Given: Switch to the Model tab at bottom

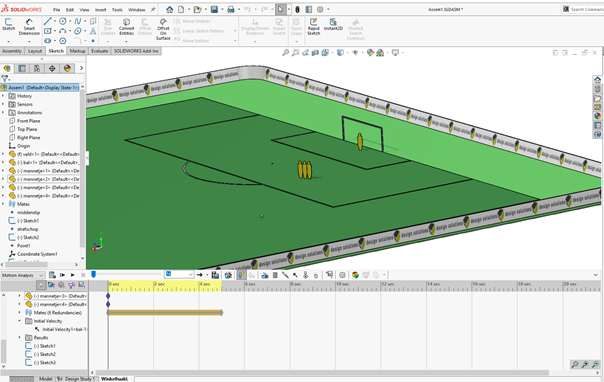Looking at the screenshot, I should click(45, 379).
